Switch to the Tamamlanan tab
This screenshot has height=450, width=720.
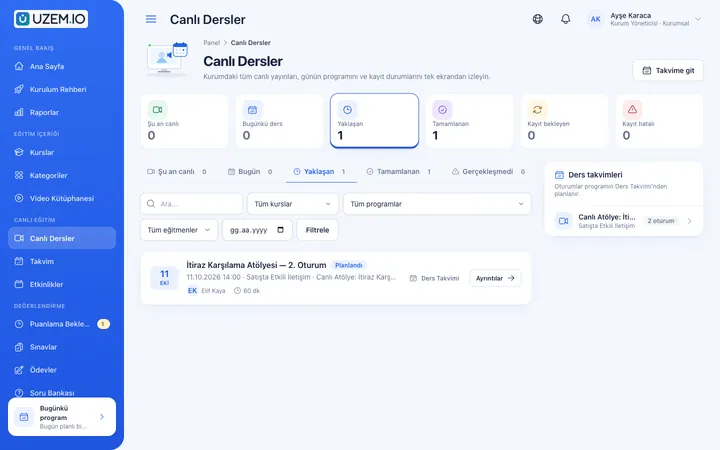(399, 171)
